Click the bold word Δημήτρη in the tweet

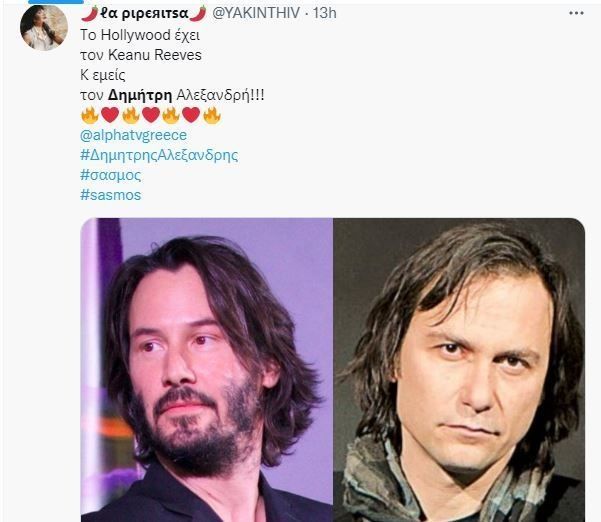140,95
